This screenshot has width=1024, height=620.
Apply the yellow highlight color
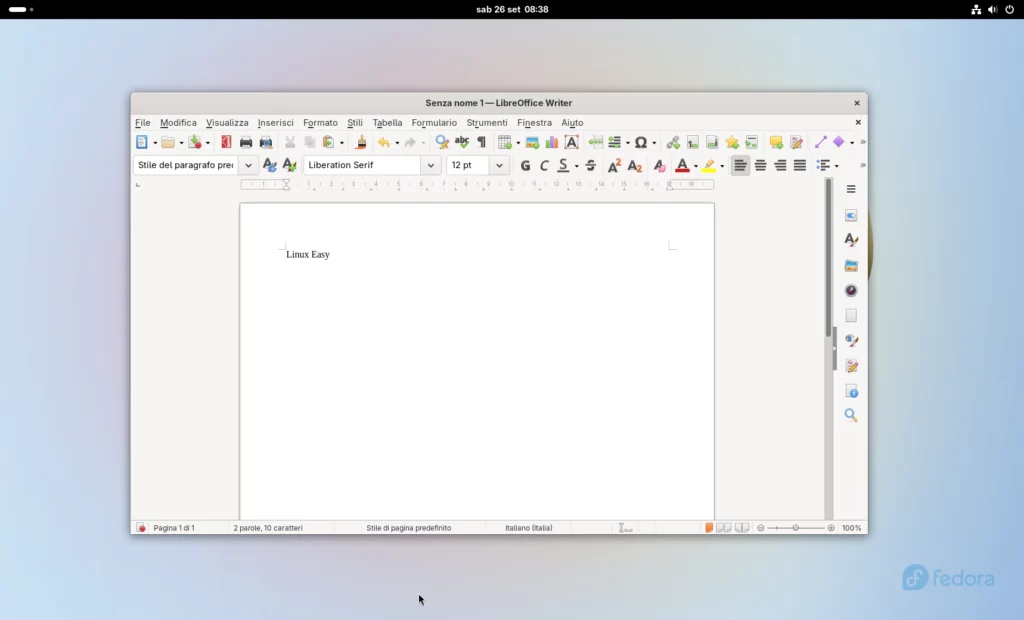tap(709, 165)
